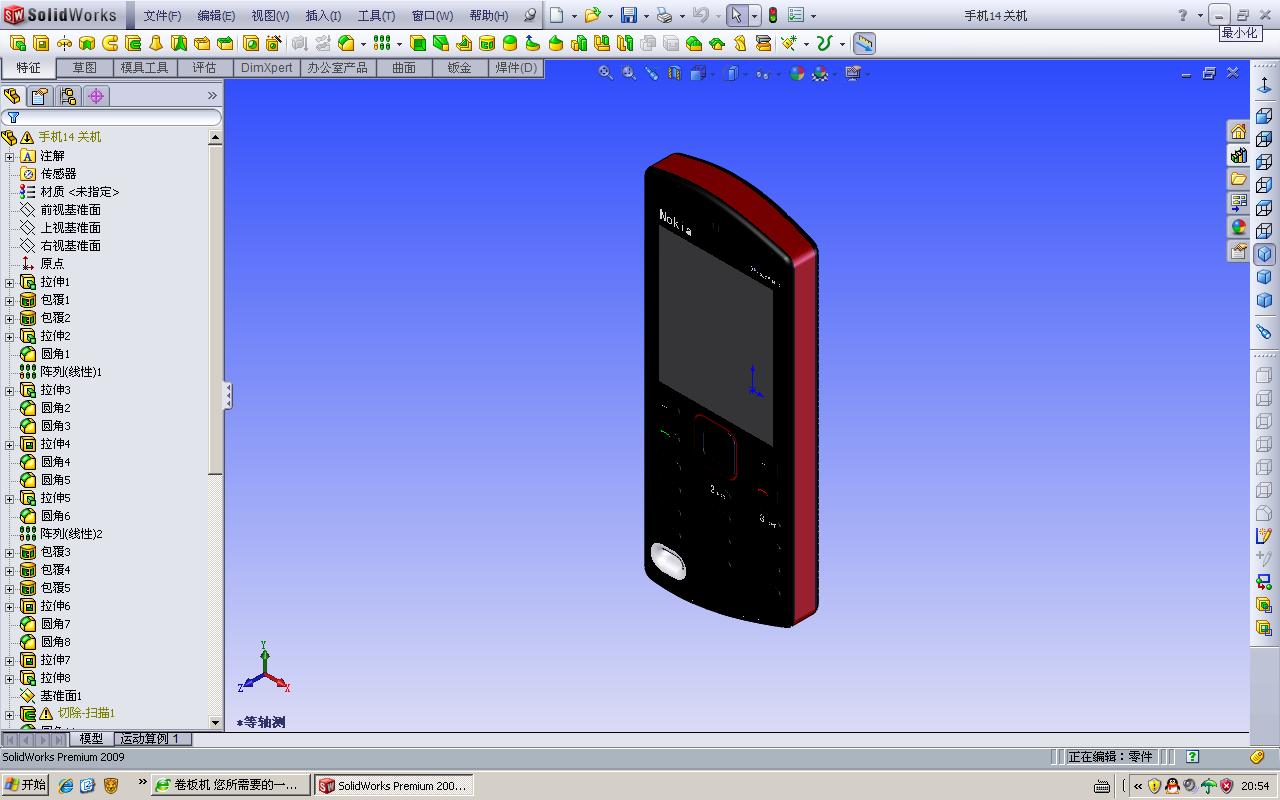Expand the 注解 tree node
Viewport: 1280px width, 800px height.
10,156
